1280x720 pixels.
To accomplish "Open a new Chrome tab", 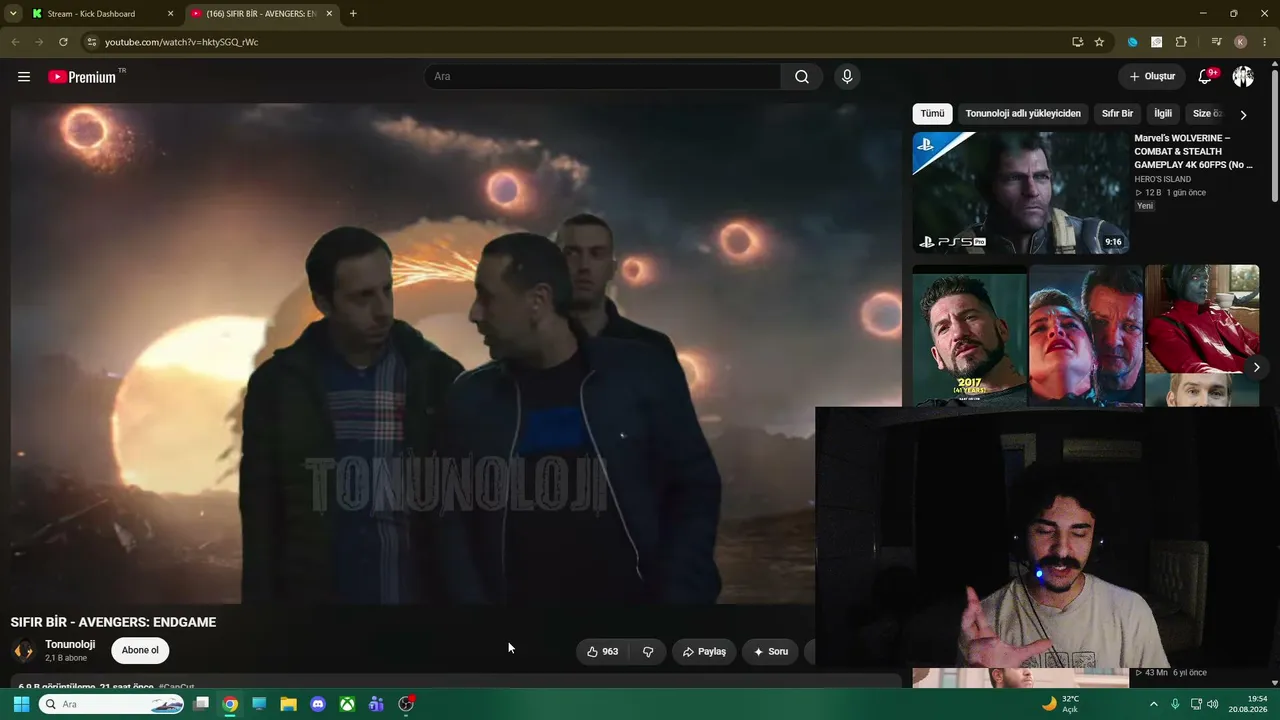I will tap(353, 14).
